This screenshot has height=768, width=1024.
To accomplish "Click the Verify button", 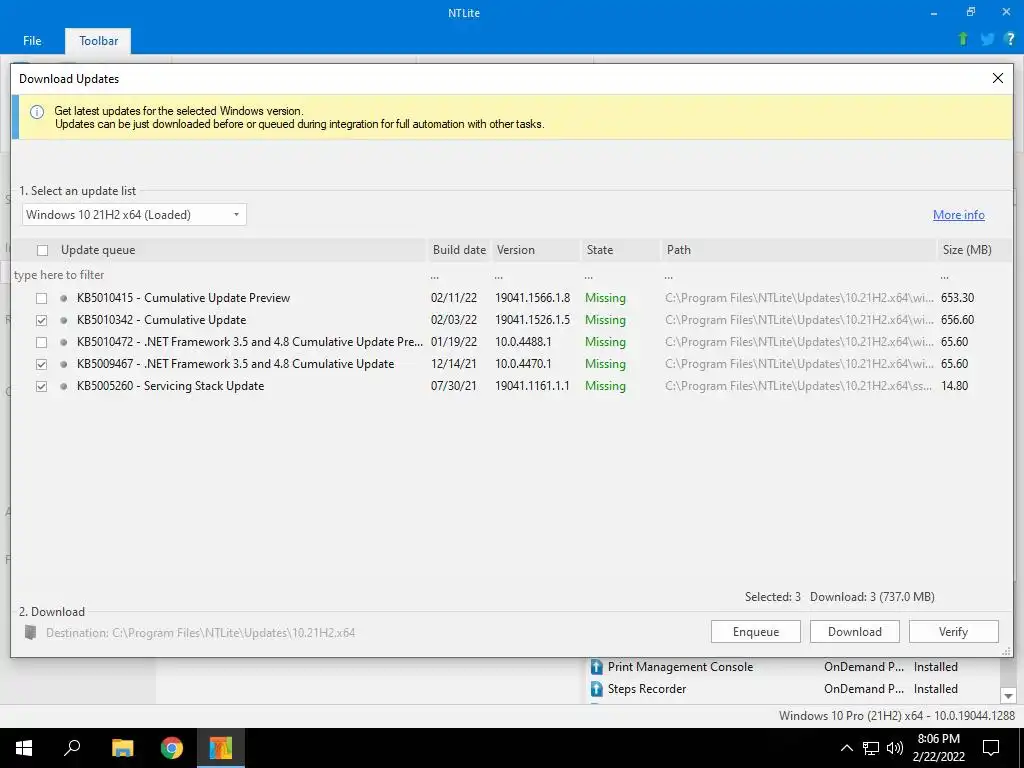I will (x=953, y=632).
